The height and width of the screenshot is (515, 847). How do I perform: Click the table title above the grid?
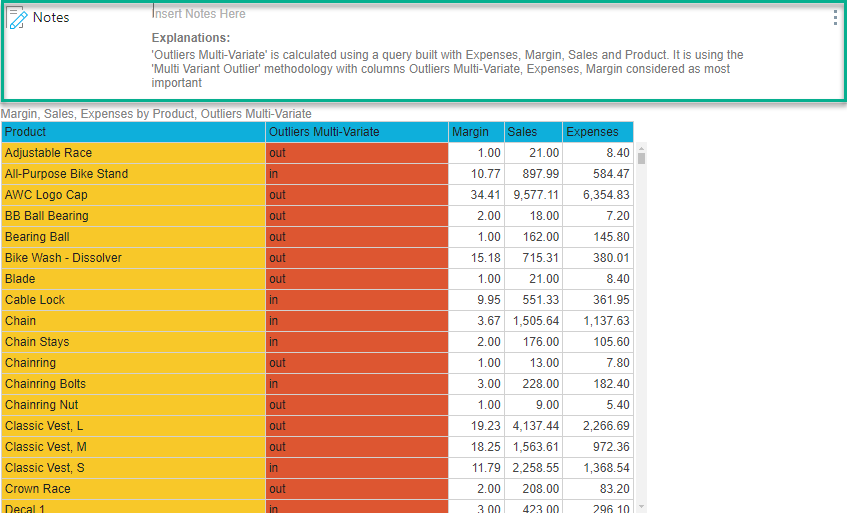click(156, 114)
